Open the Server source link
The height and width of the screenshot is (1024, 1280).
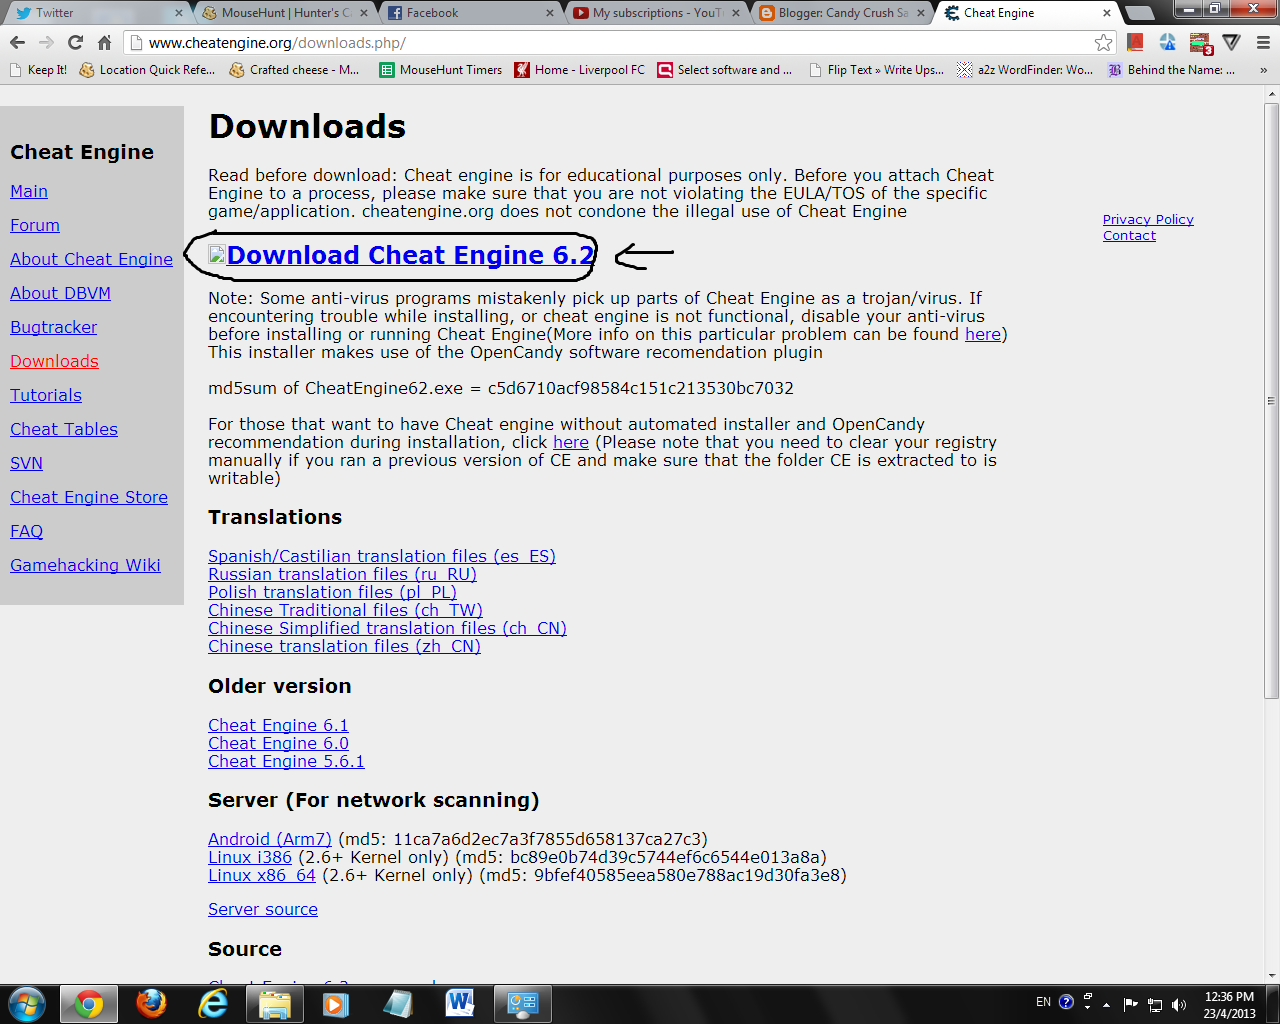pos(263,909)
